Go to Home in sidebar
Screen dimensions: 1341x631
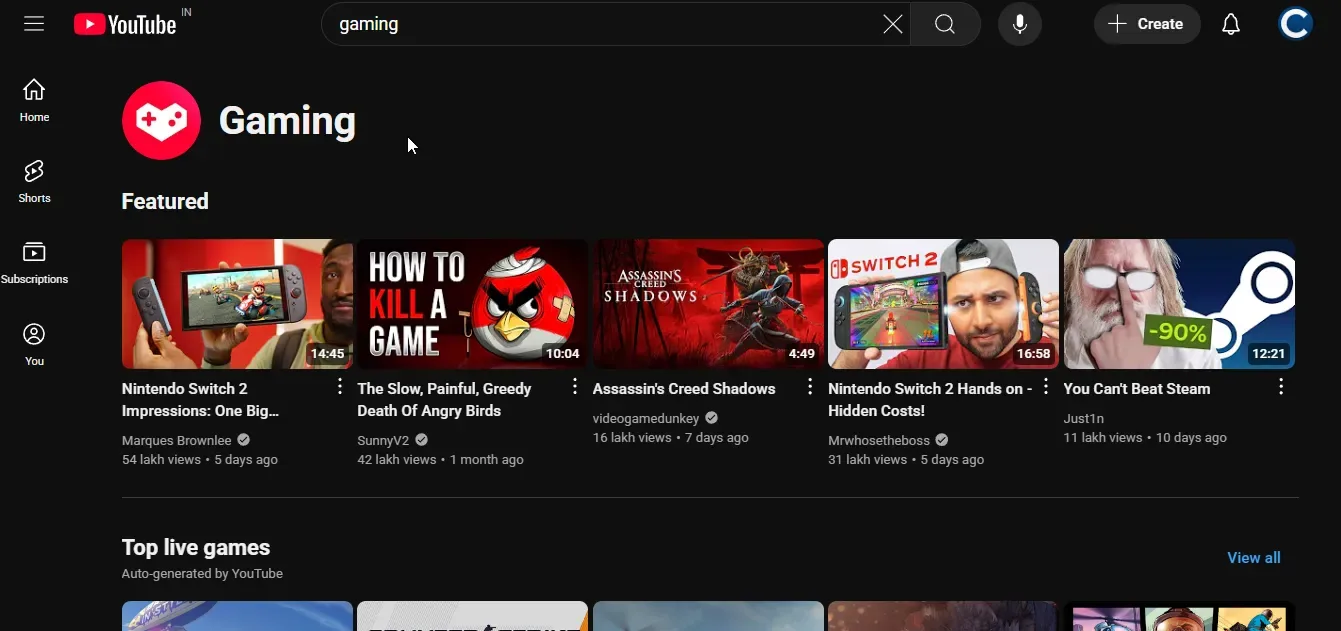pyautogui.click(x=34, y=100)
